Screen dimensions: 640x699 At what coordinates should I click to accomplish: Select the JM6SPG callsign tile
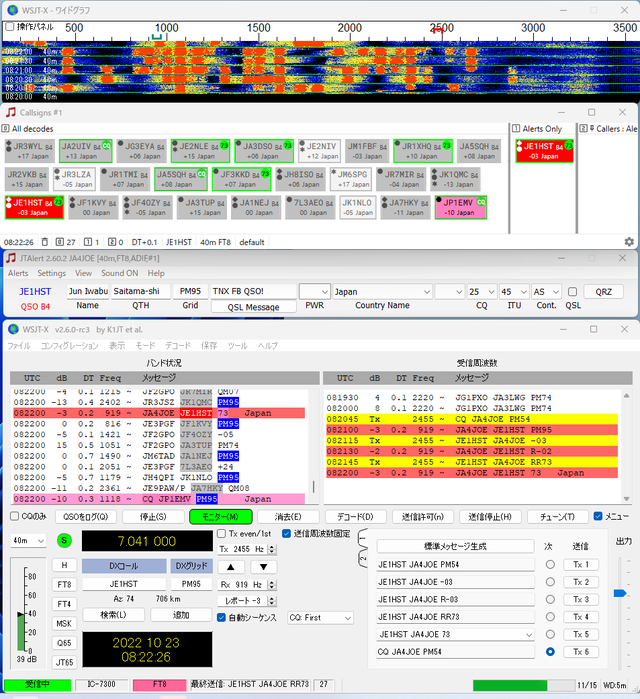350,179
